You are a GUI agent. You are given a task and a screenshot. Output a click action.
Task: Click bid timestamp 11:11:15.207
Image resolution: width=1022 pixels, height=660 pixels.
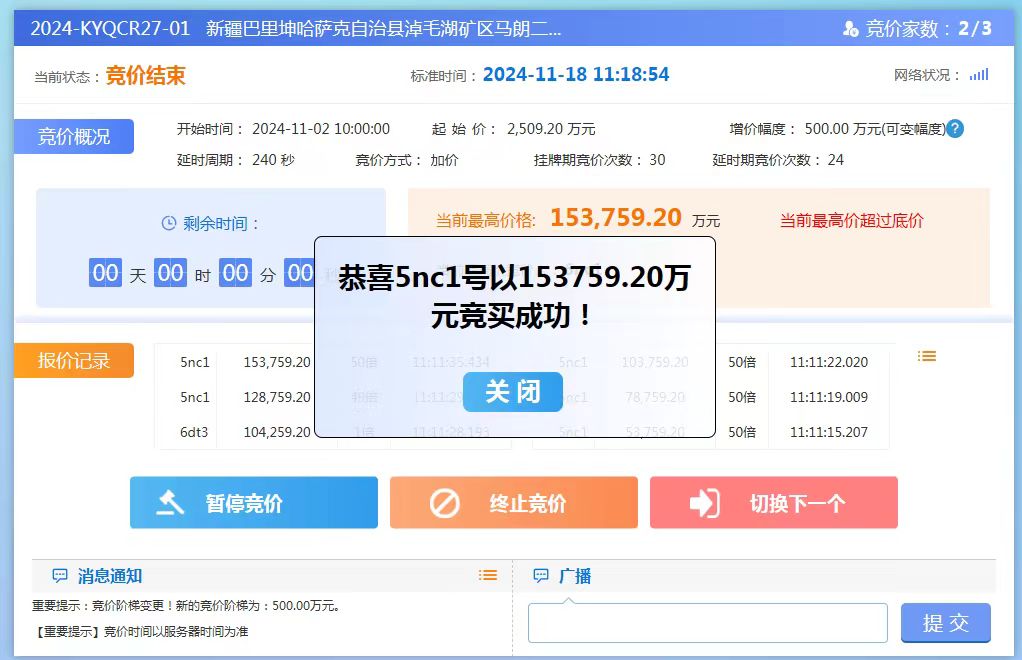[x=829, y=432]
